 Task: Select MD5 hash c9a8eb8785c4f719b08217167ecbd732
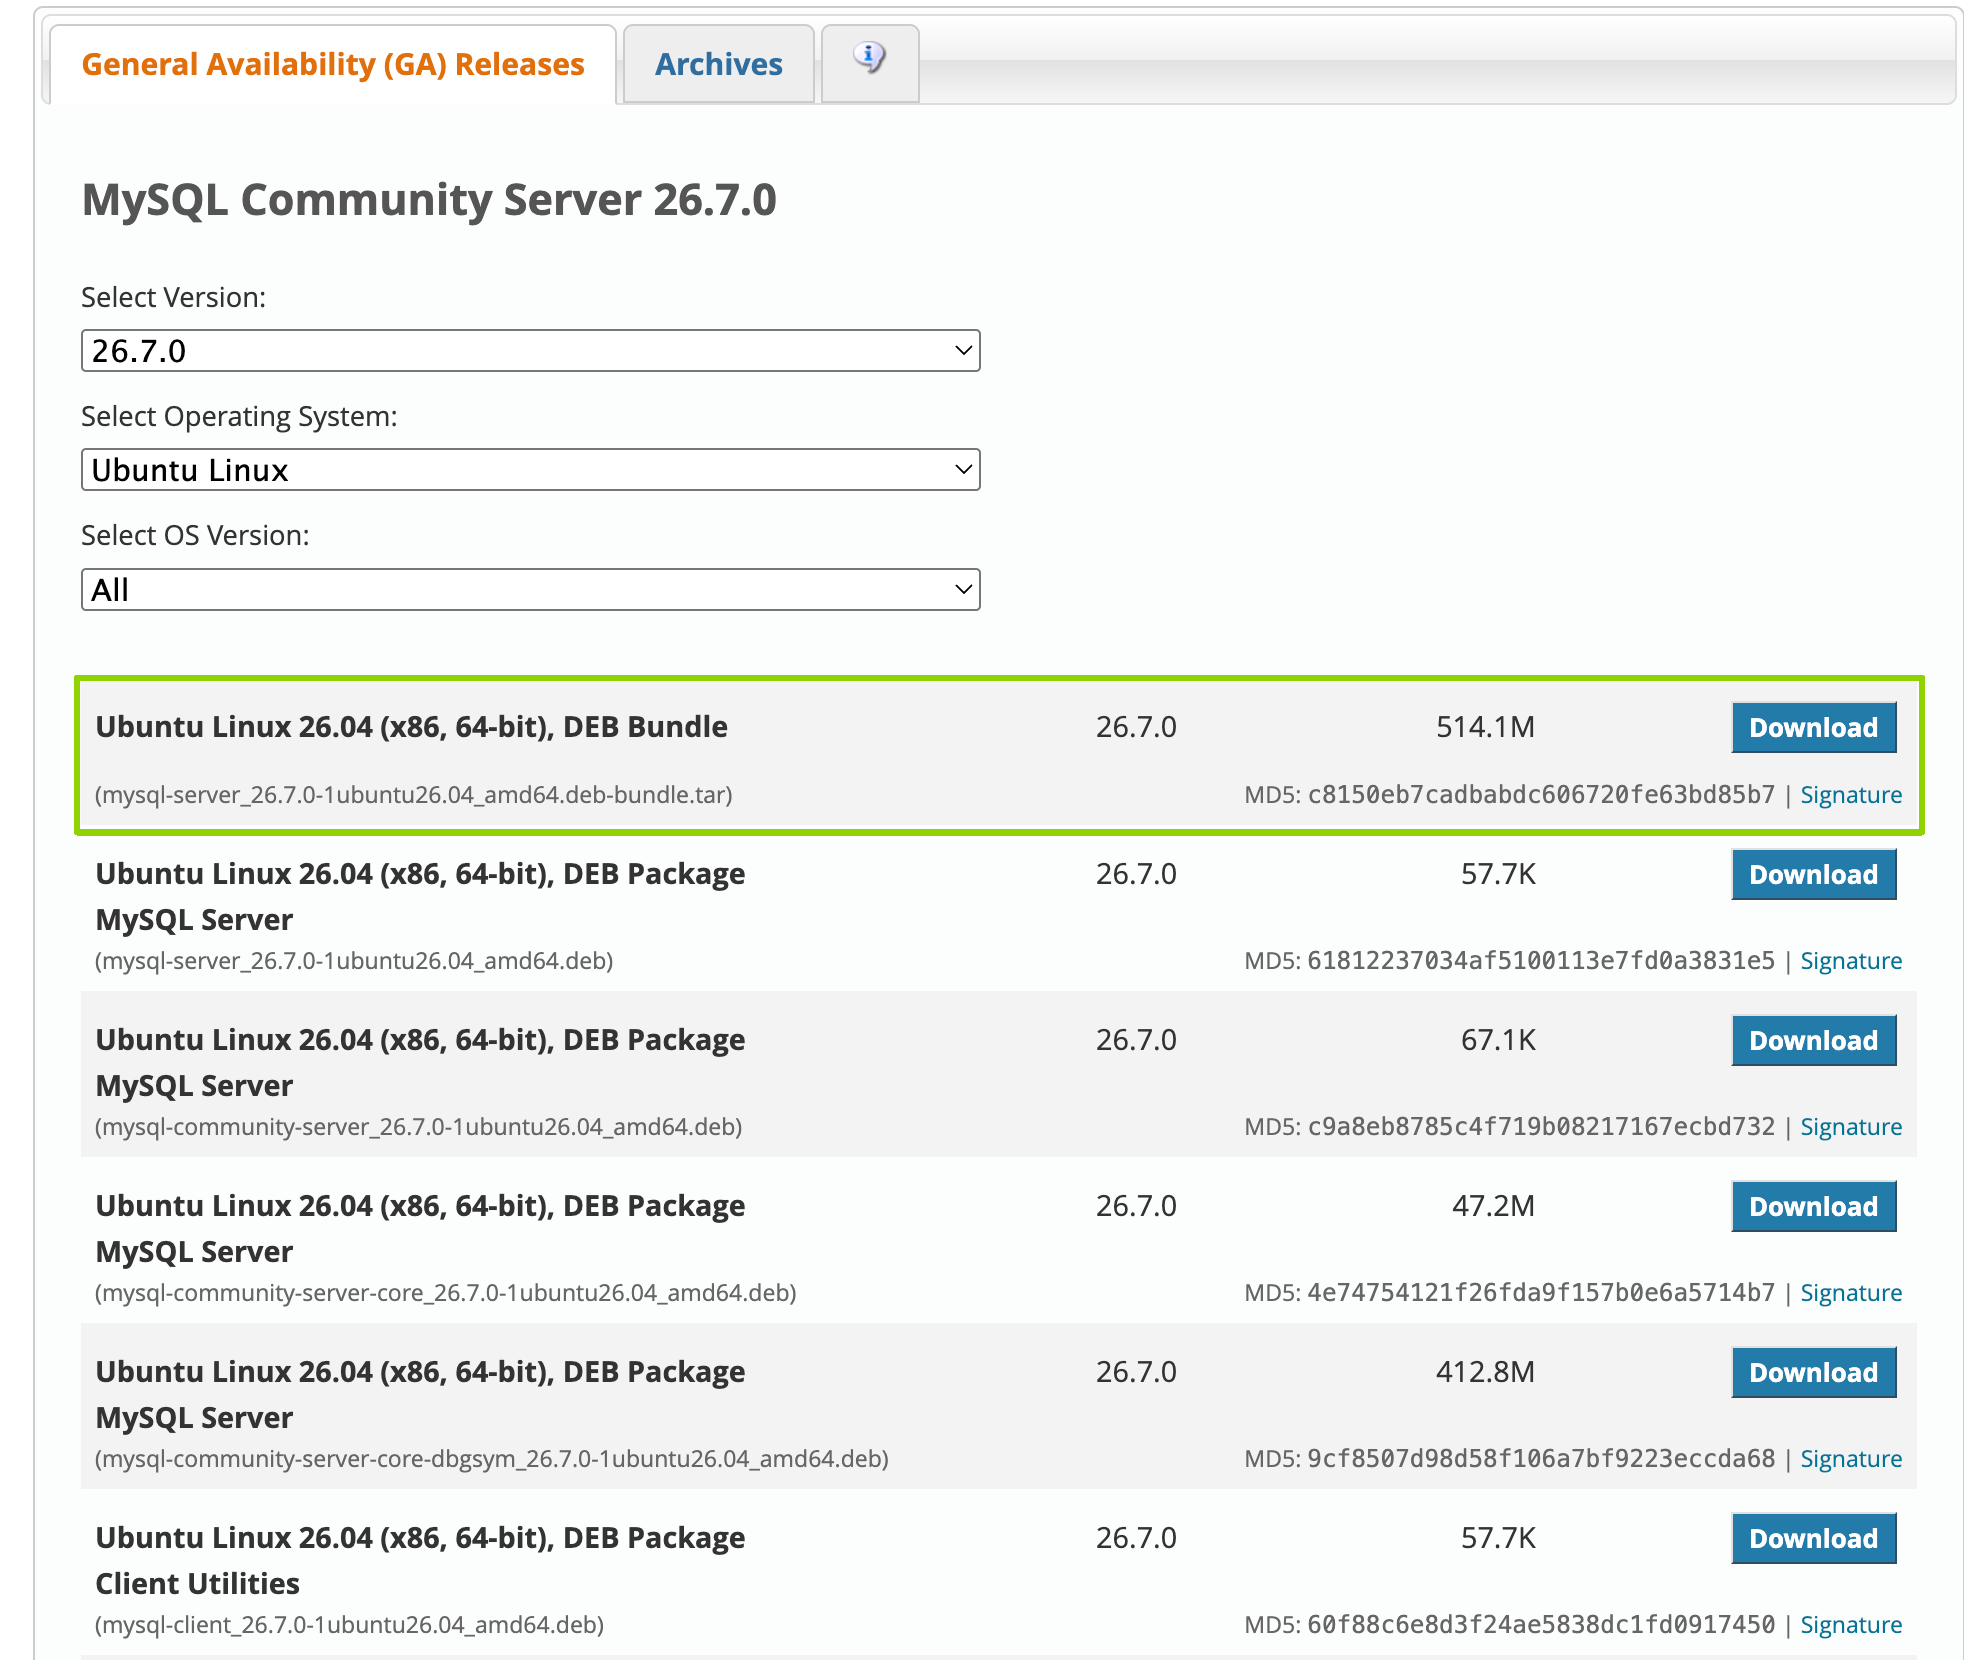(x=1541, y=1127)
